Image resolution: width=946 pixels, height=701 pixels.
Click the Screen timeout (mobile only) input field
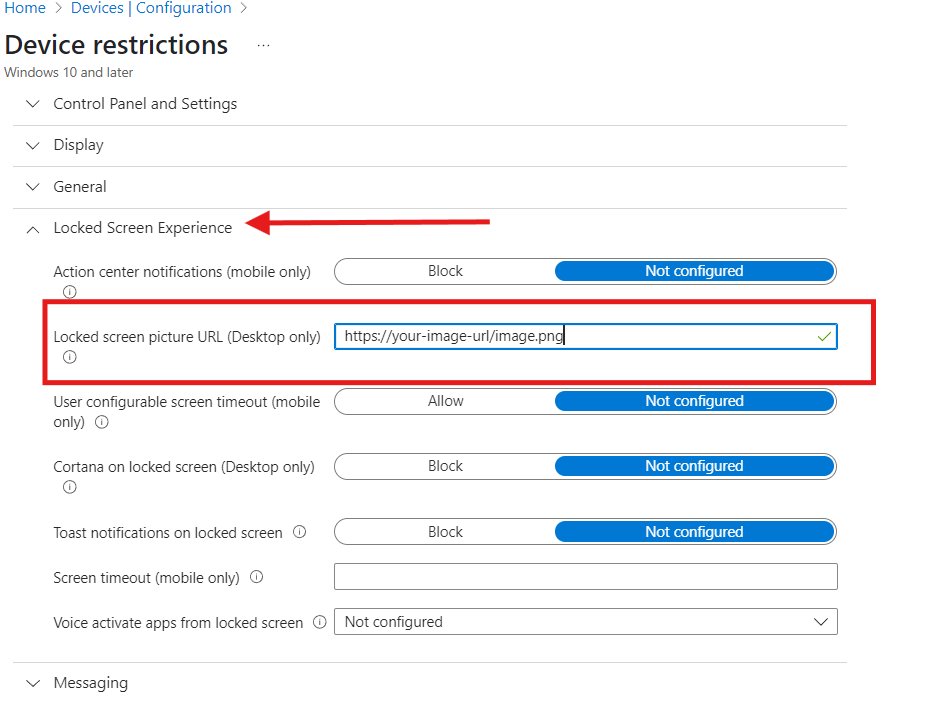[585, 577]
